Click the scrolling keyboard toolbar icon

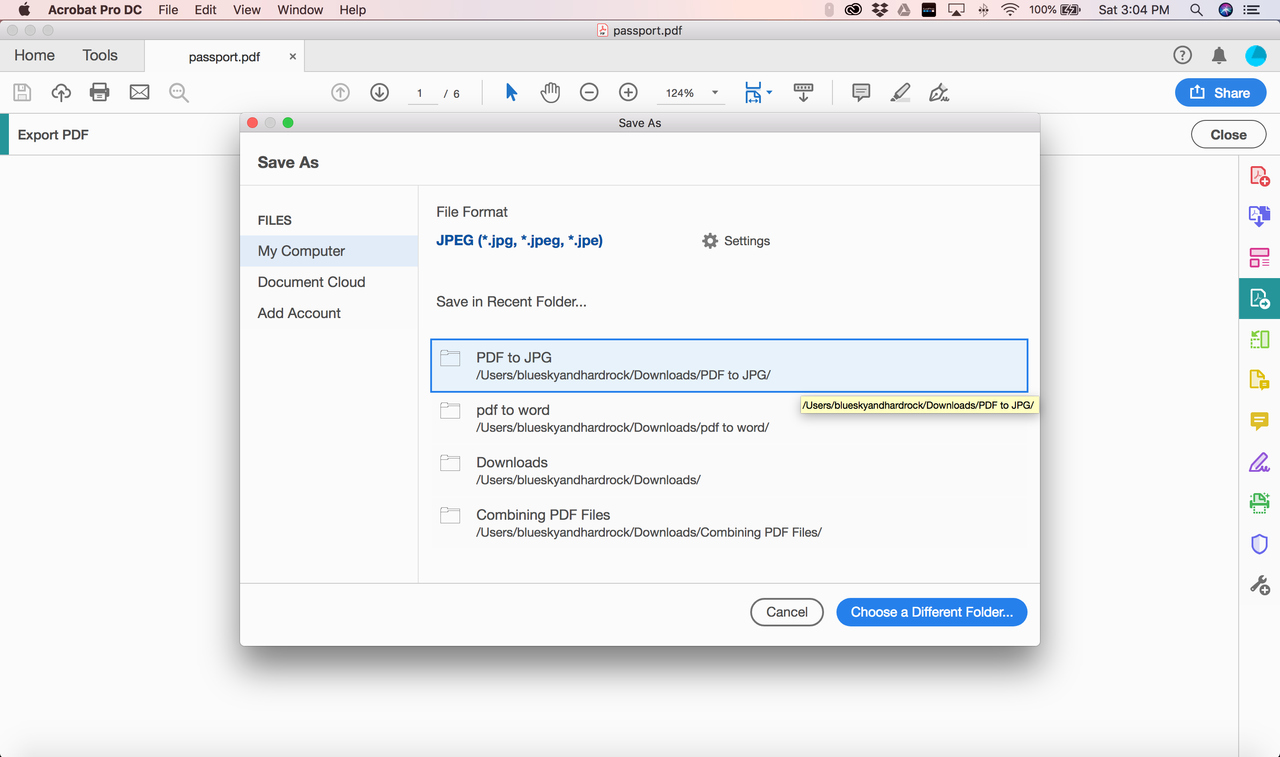[x=803, y=93]
